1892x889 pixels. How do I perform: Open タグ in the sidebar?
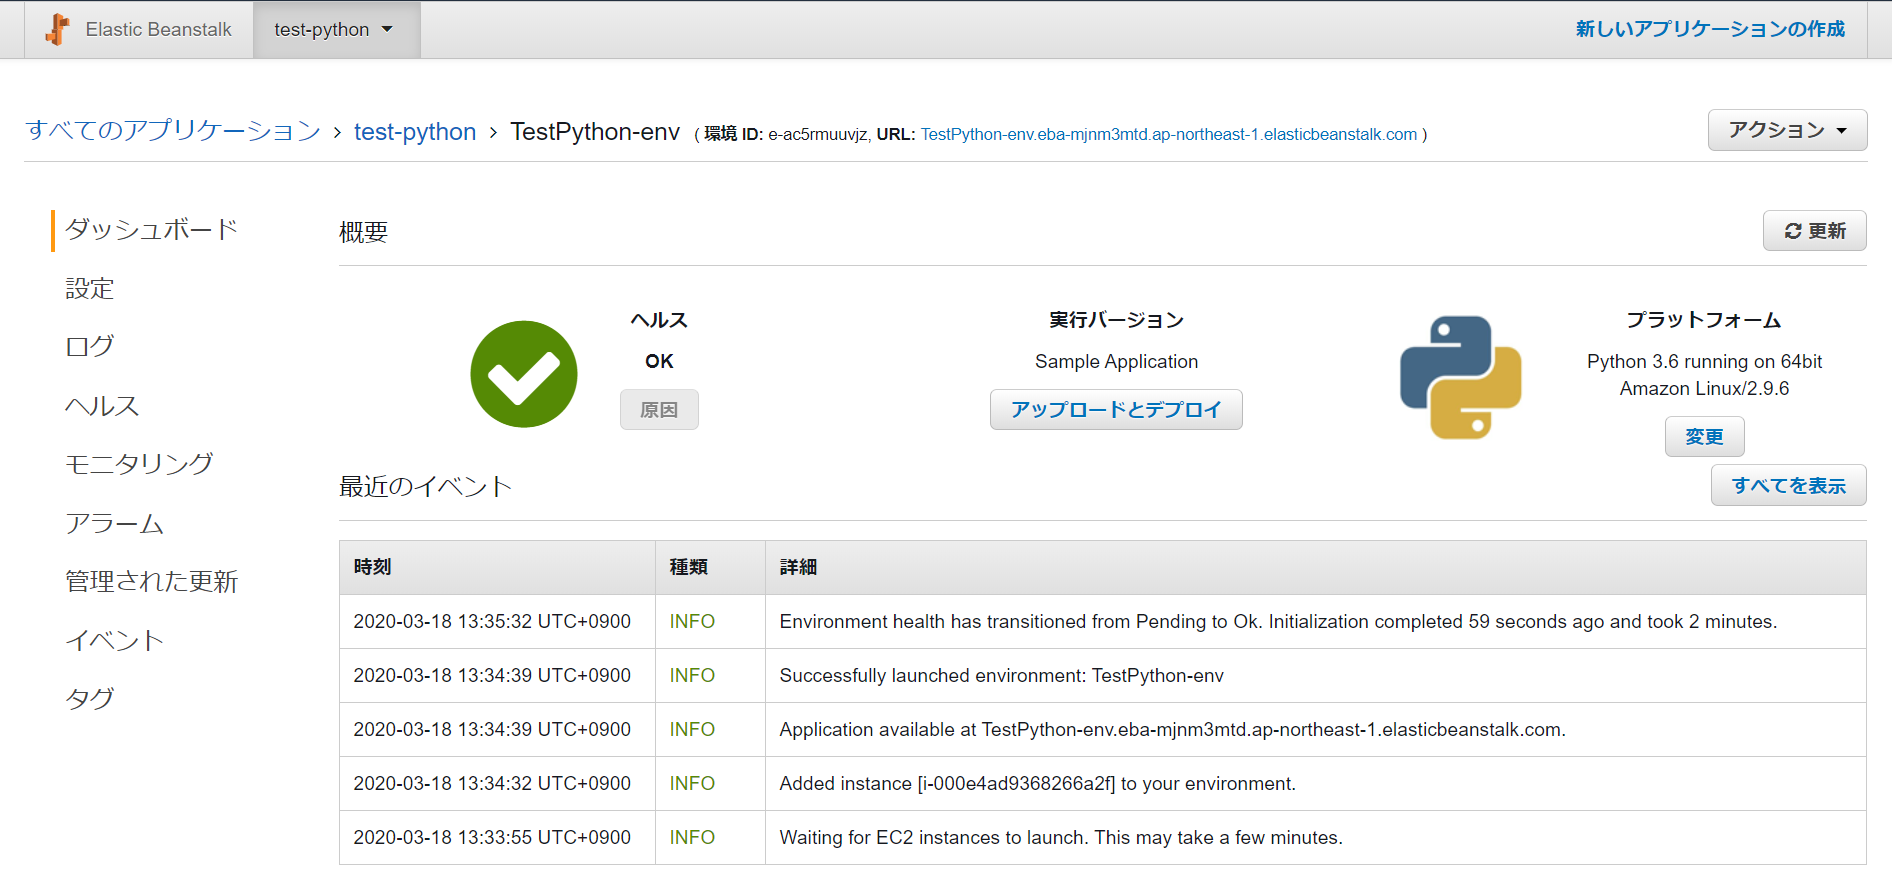[90, 698]
